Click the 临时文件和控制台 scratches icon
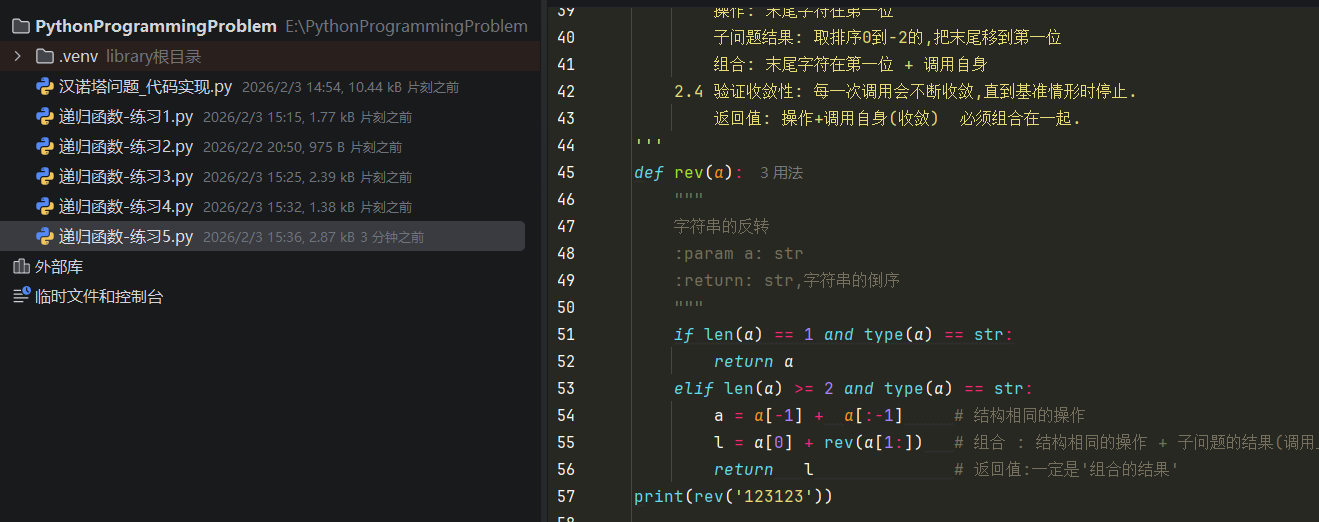 [x=21, y=296]
